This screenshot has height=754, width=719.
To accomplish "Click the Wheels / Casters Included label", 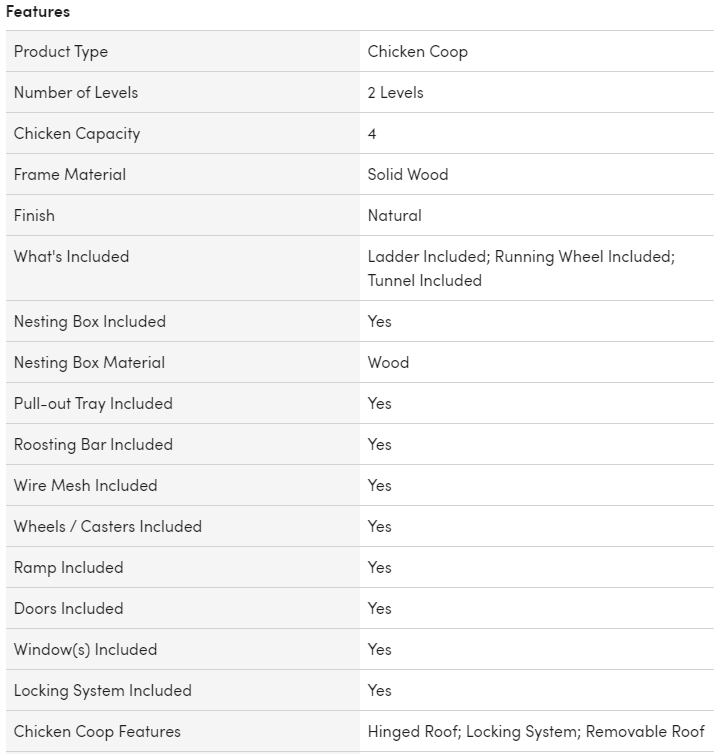I will click(108, 526).
